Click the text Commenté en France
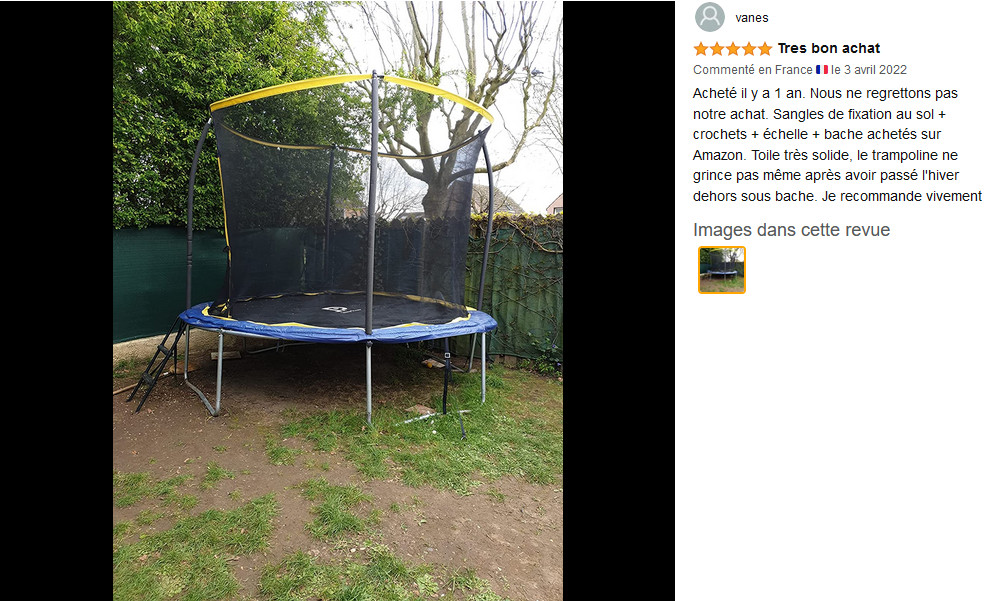Screen dimensions: 995x601 click(753, 70)
